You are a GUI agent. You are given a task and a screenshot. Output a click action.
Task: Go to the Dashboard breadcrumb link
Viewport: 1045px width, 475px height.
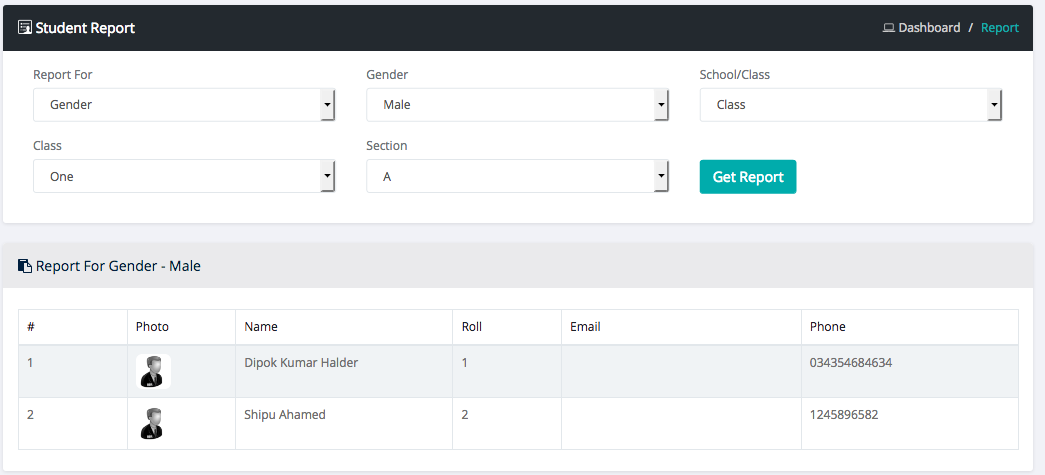tap(929, 28)
